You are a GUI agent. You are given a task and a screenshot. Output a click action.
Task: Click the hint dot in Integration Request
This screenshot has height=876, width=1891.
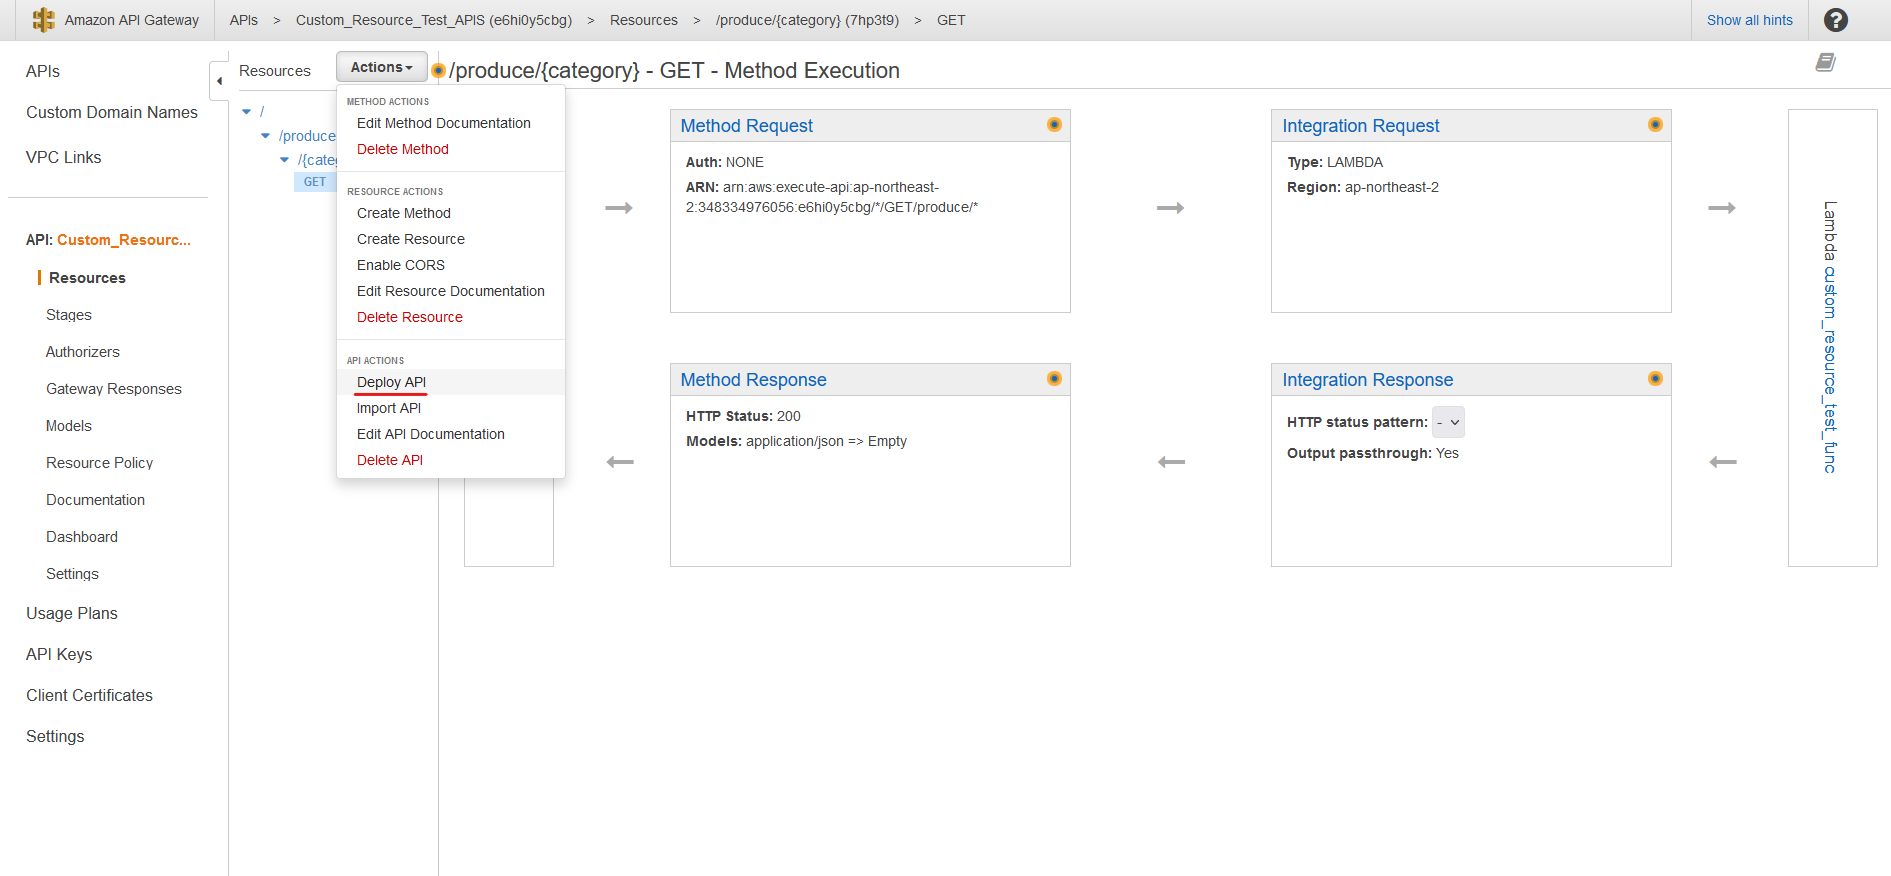[1655, 125]
